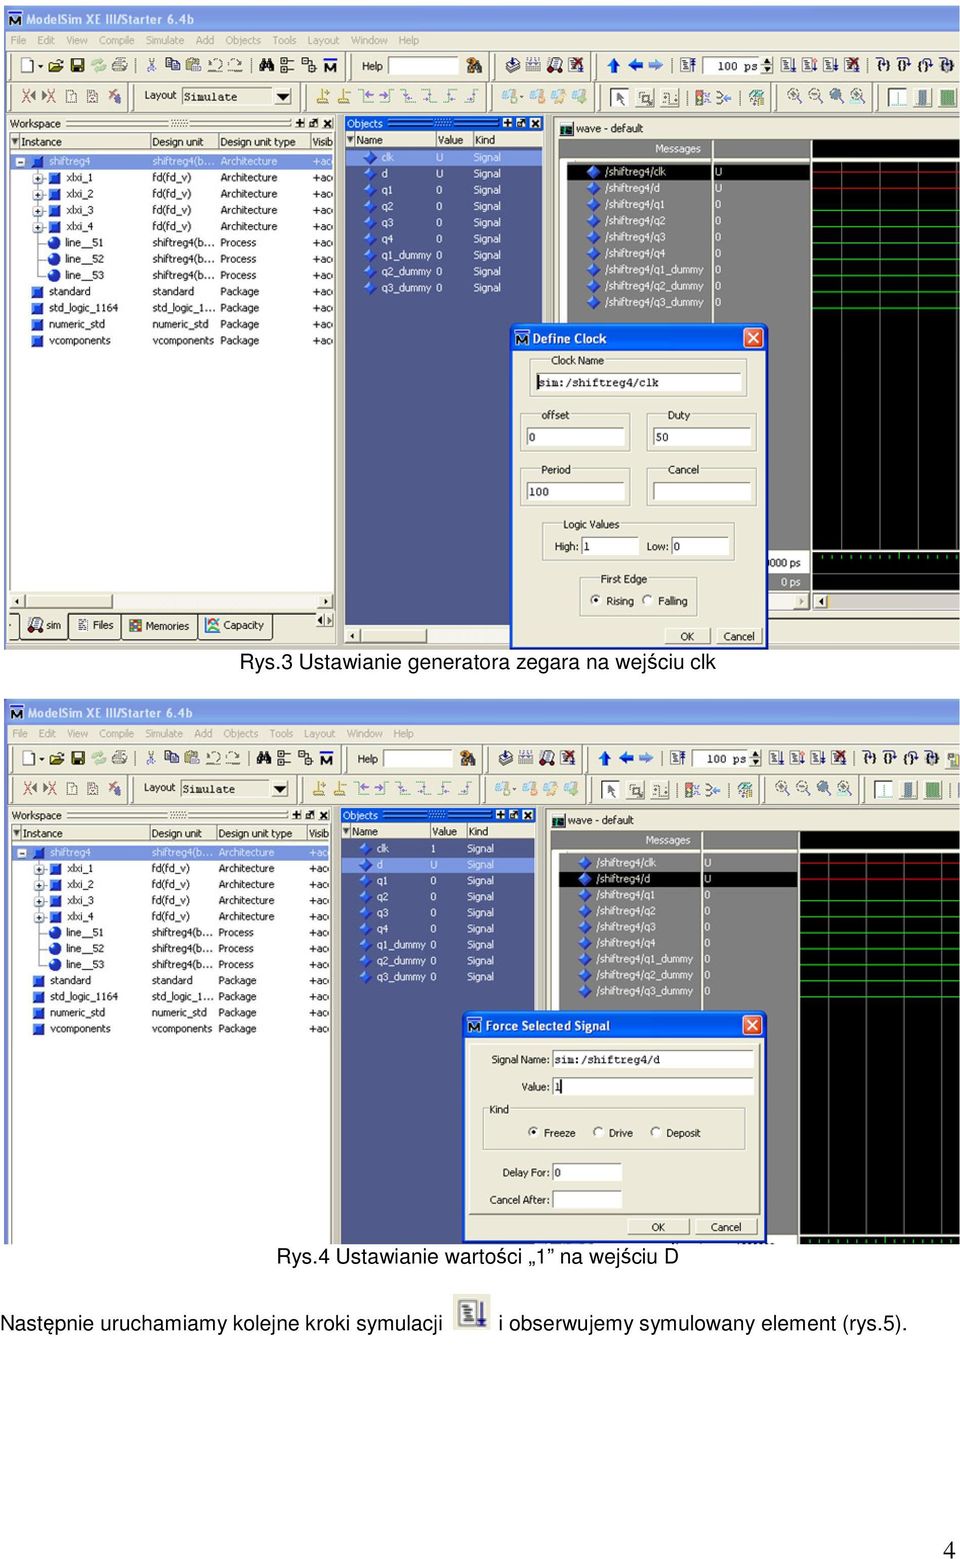Close the Define Clock dialog
This screenshot has height=1559, width=960.
(x=754, y=338)
